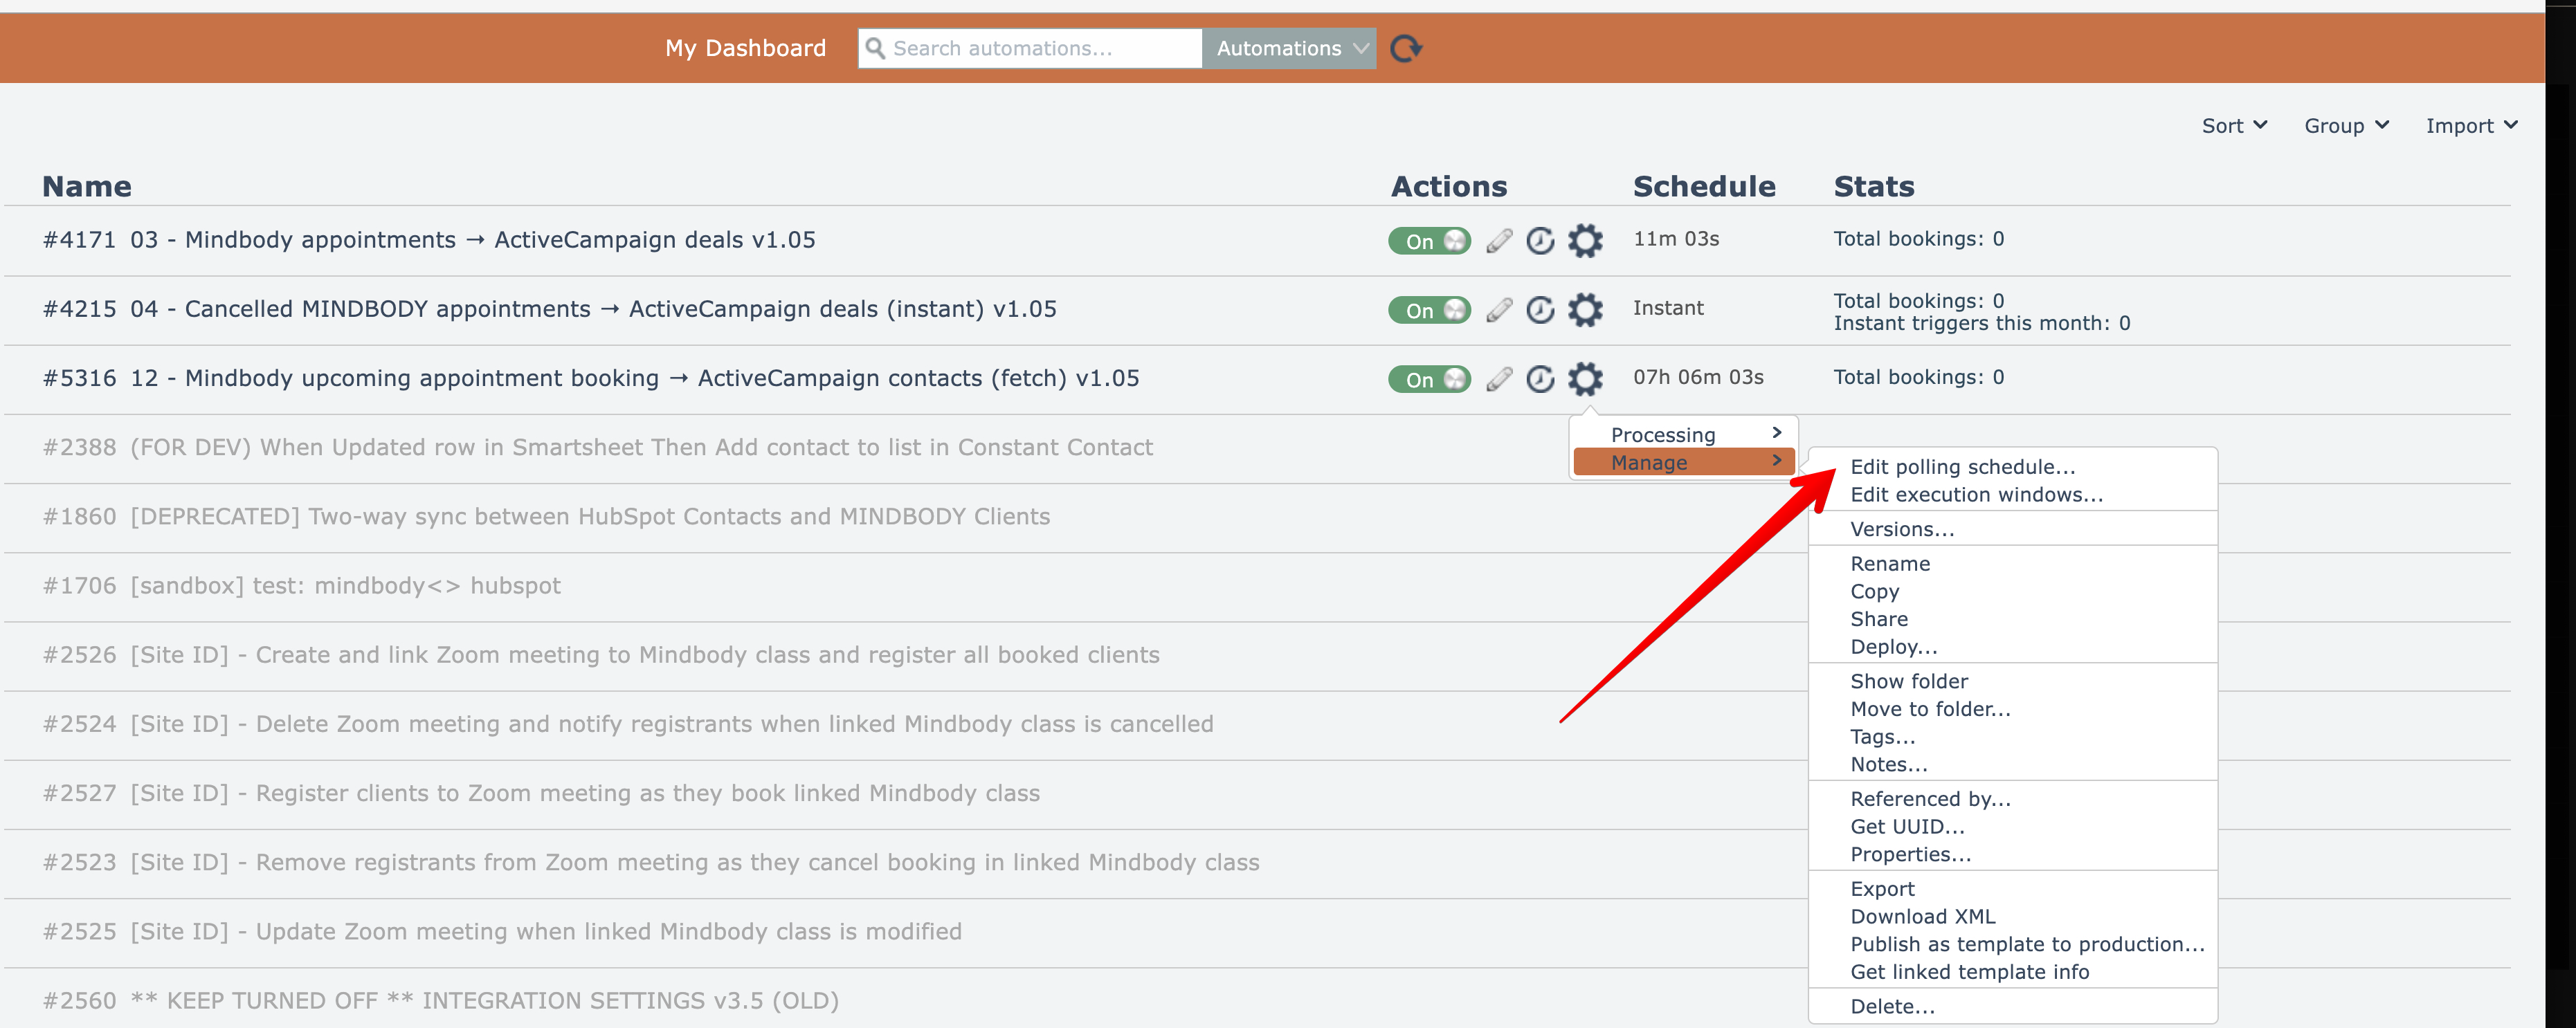The width and height of the screenshot is (2576, 1028).
Task: Click the gear icon for automation #5316
Action: 1584,379
